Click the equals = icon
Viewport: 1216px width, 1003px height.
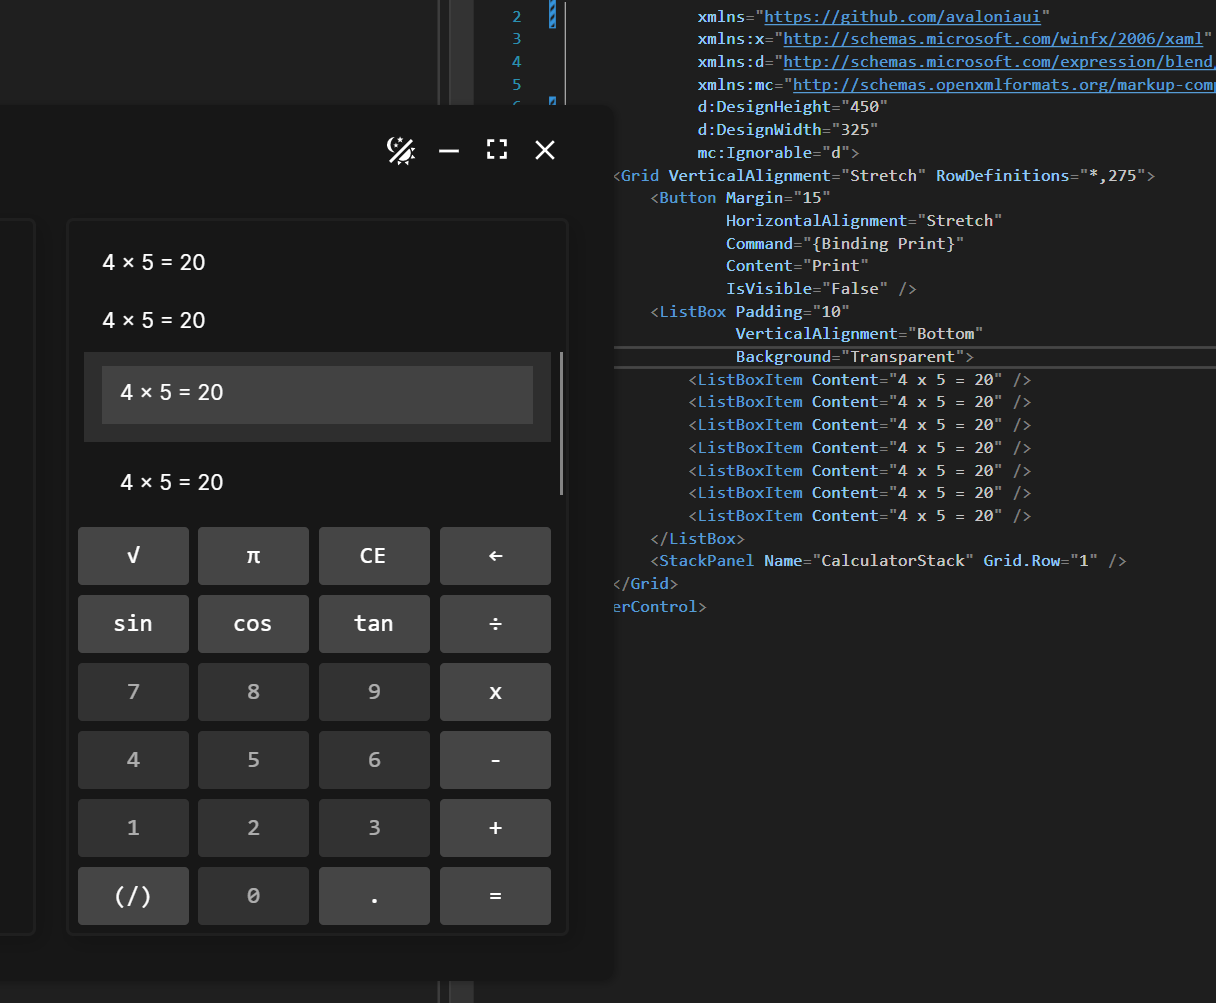495,895
